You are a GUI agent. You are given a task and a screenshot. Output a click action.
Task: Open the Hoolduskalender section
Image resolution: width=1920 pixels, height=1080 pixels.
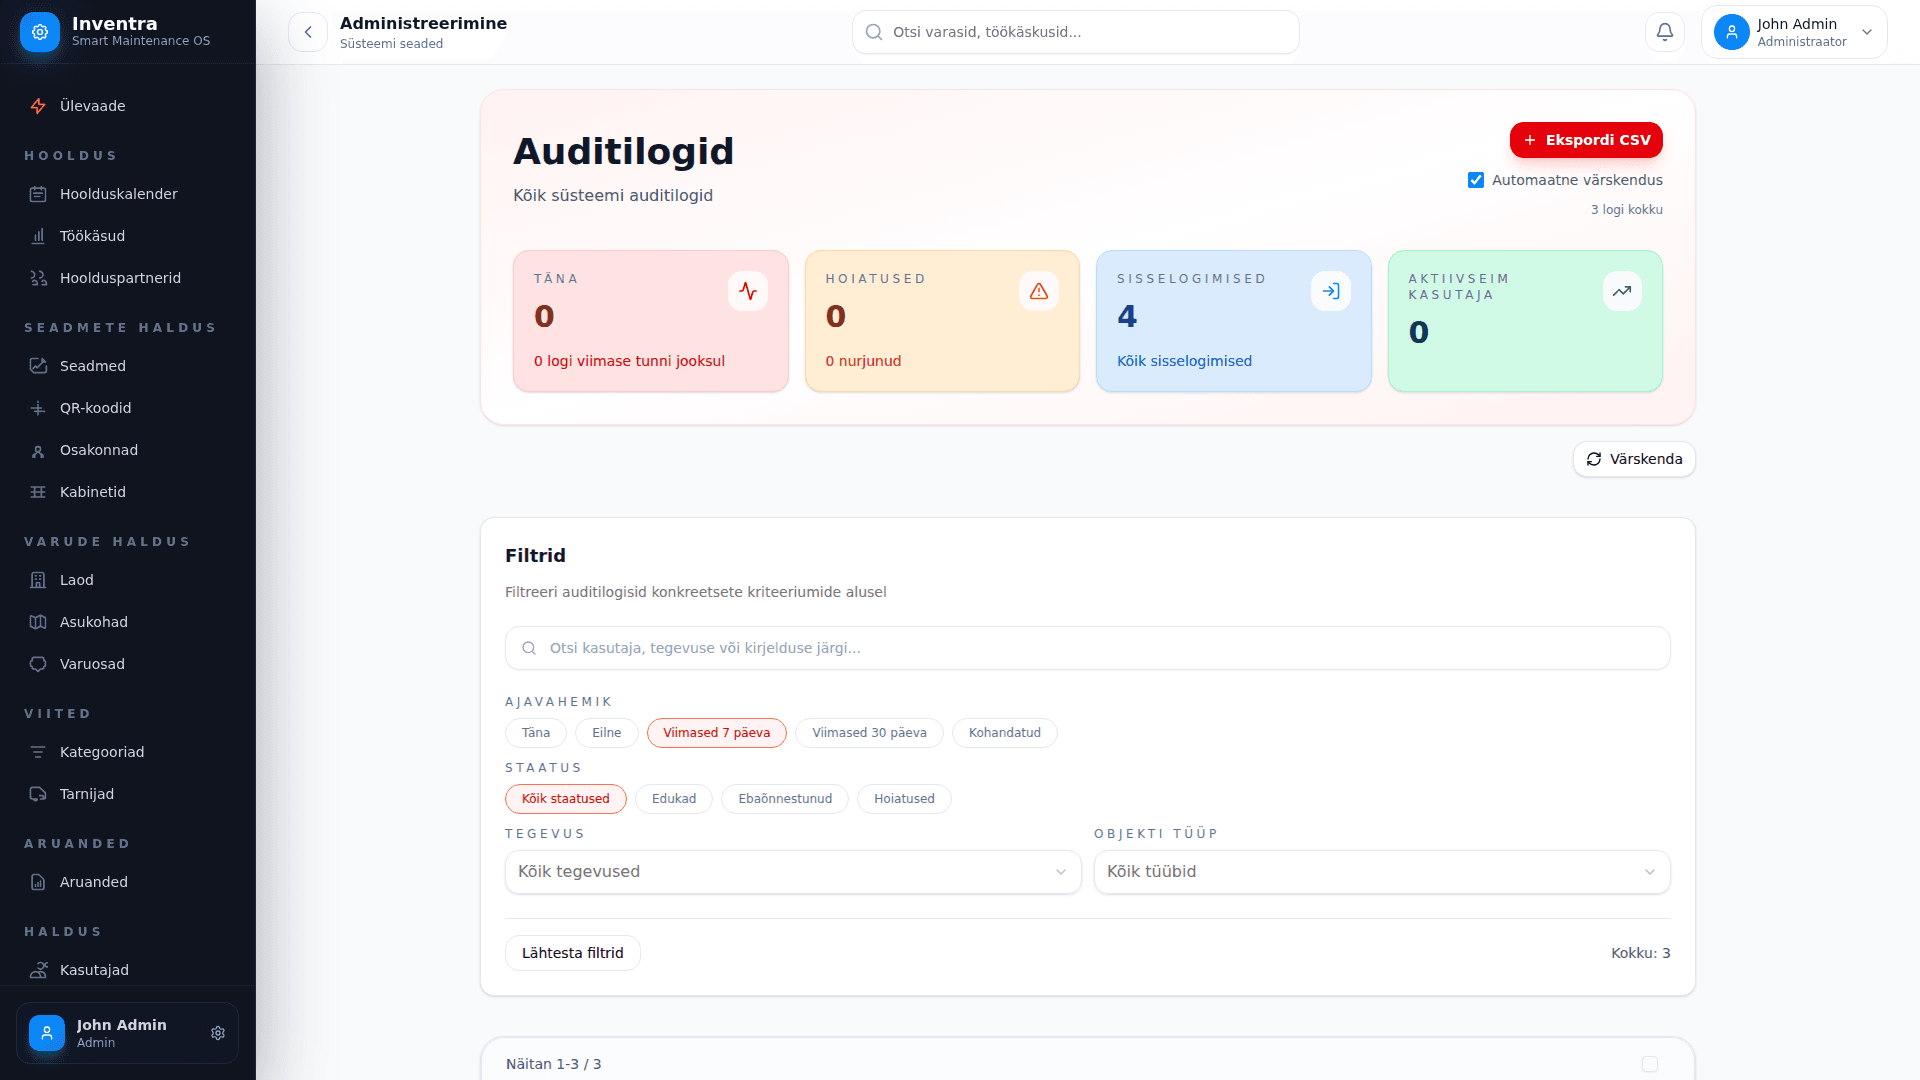(117, 194)
